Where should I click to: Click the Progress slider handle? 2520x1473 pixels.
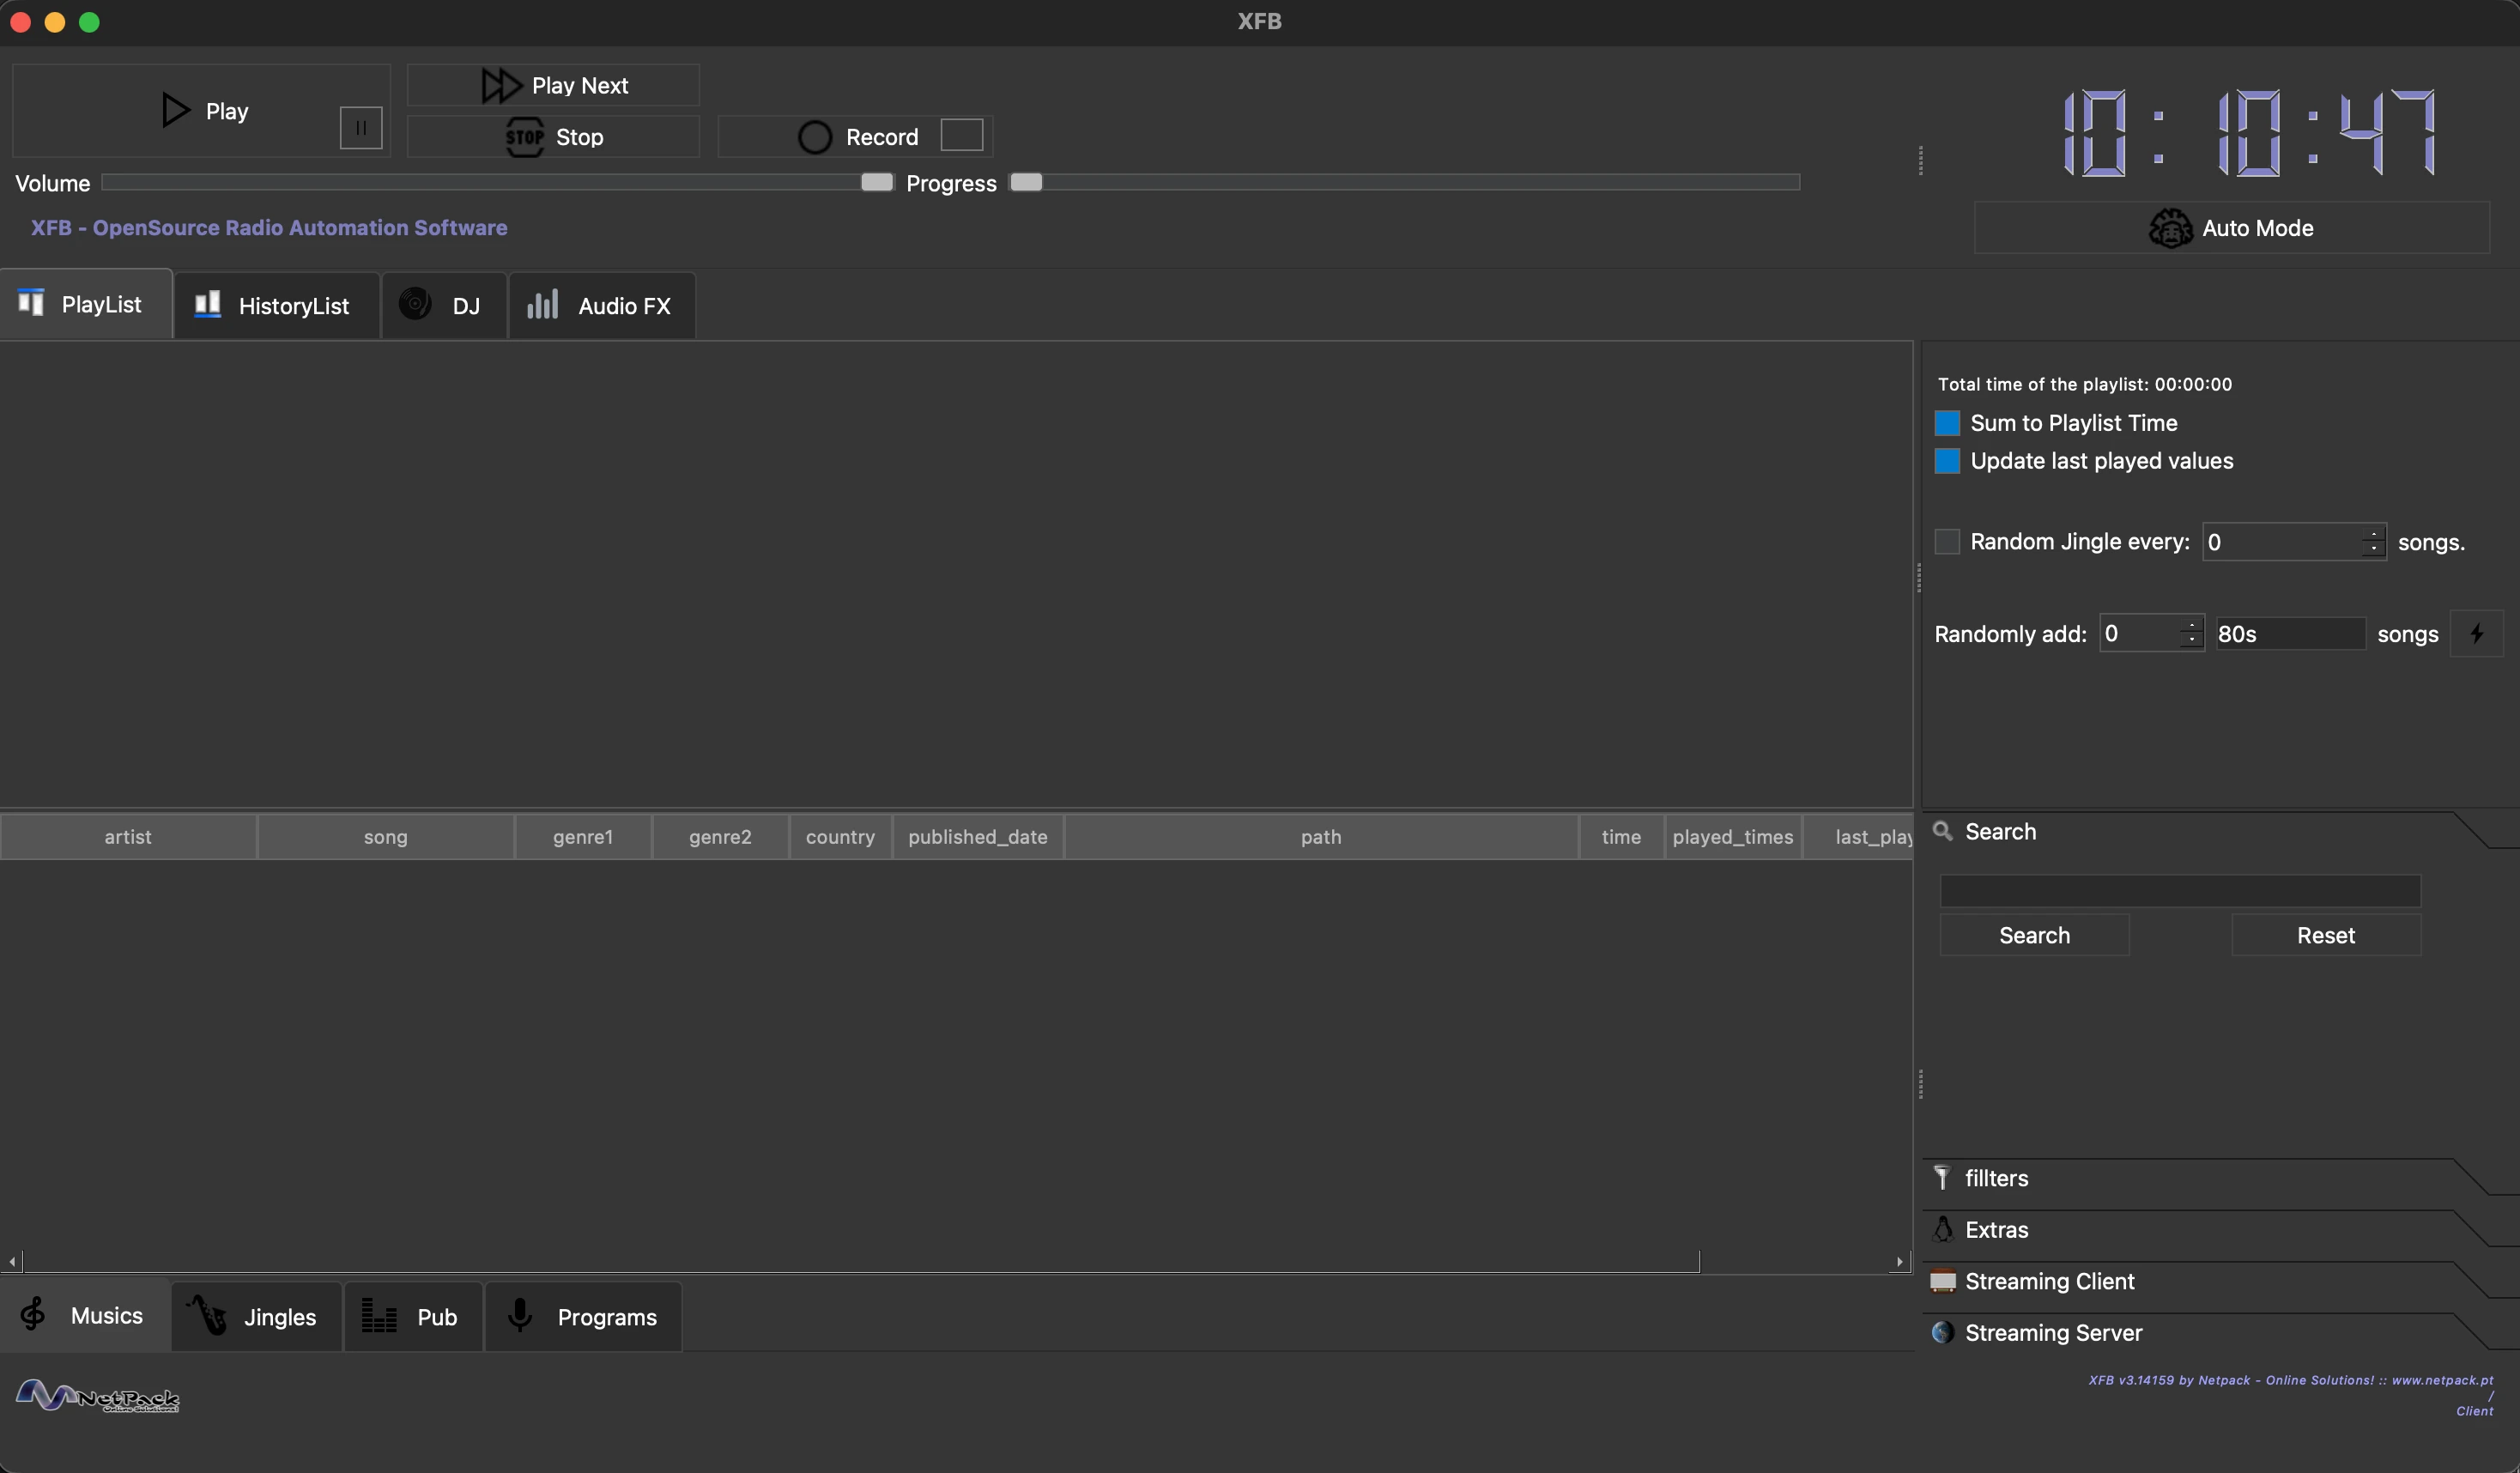tap(1026, 182)
